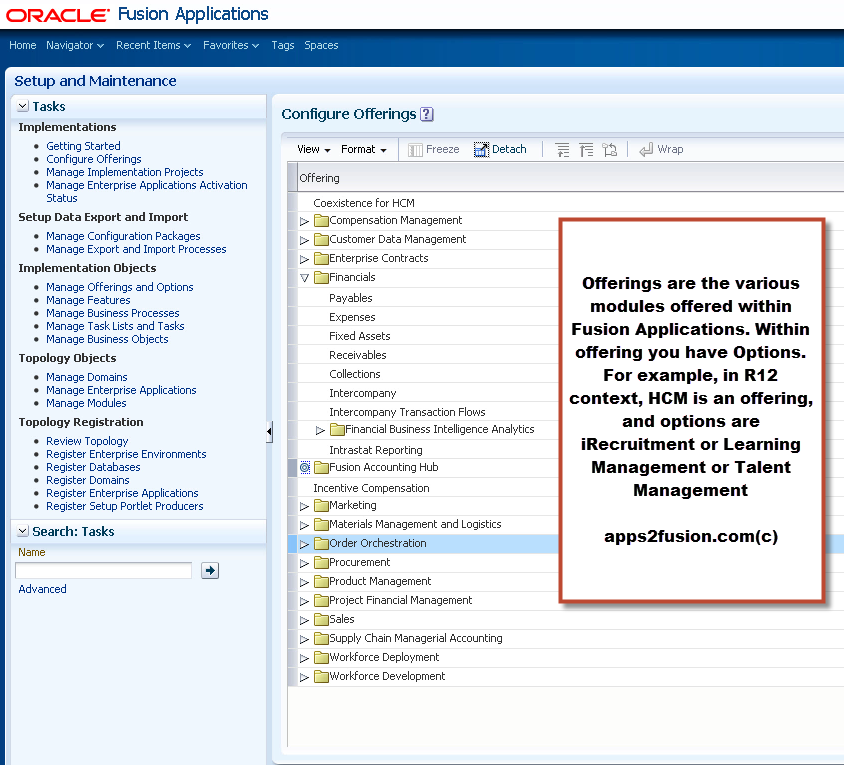Expand the Marketing offering
This screenshot has height=765, width=844.
(304, 506)
